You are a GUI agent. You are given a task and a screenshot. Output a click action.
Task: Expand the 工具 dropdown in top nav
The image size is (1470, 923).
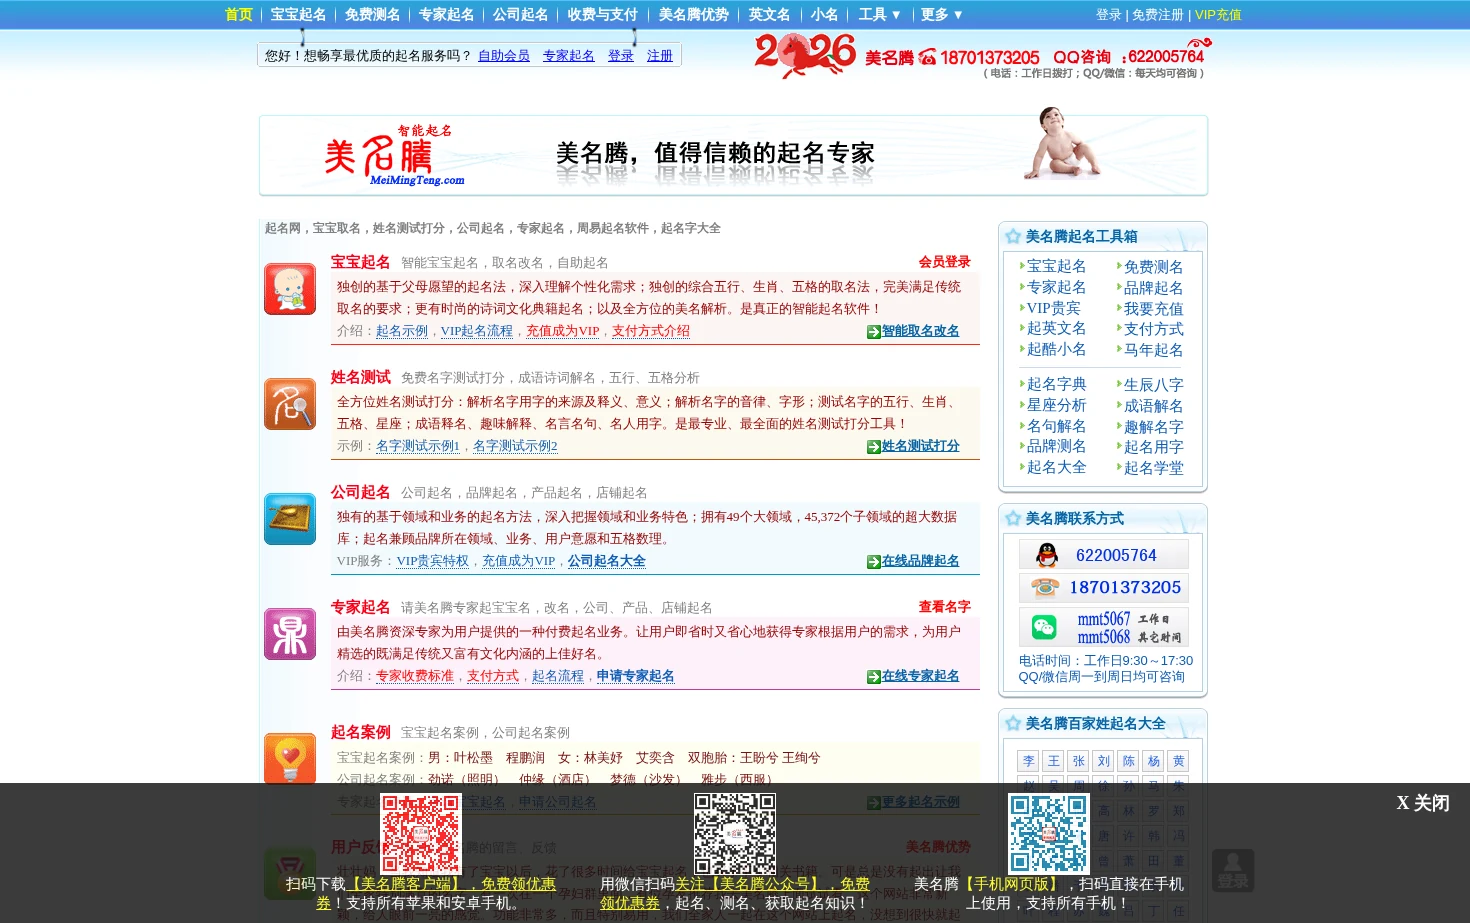(x=880, y=14)
